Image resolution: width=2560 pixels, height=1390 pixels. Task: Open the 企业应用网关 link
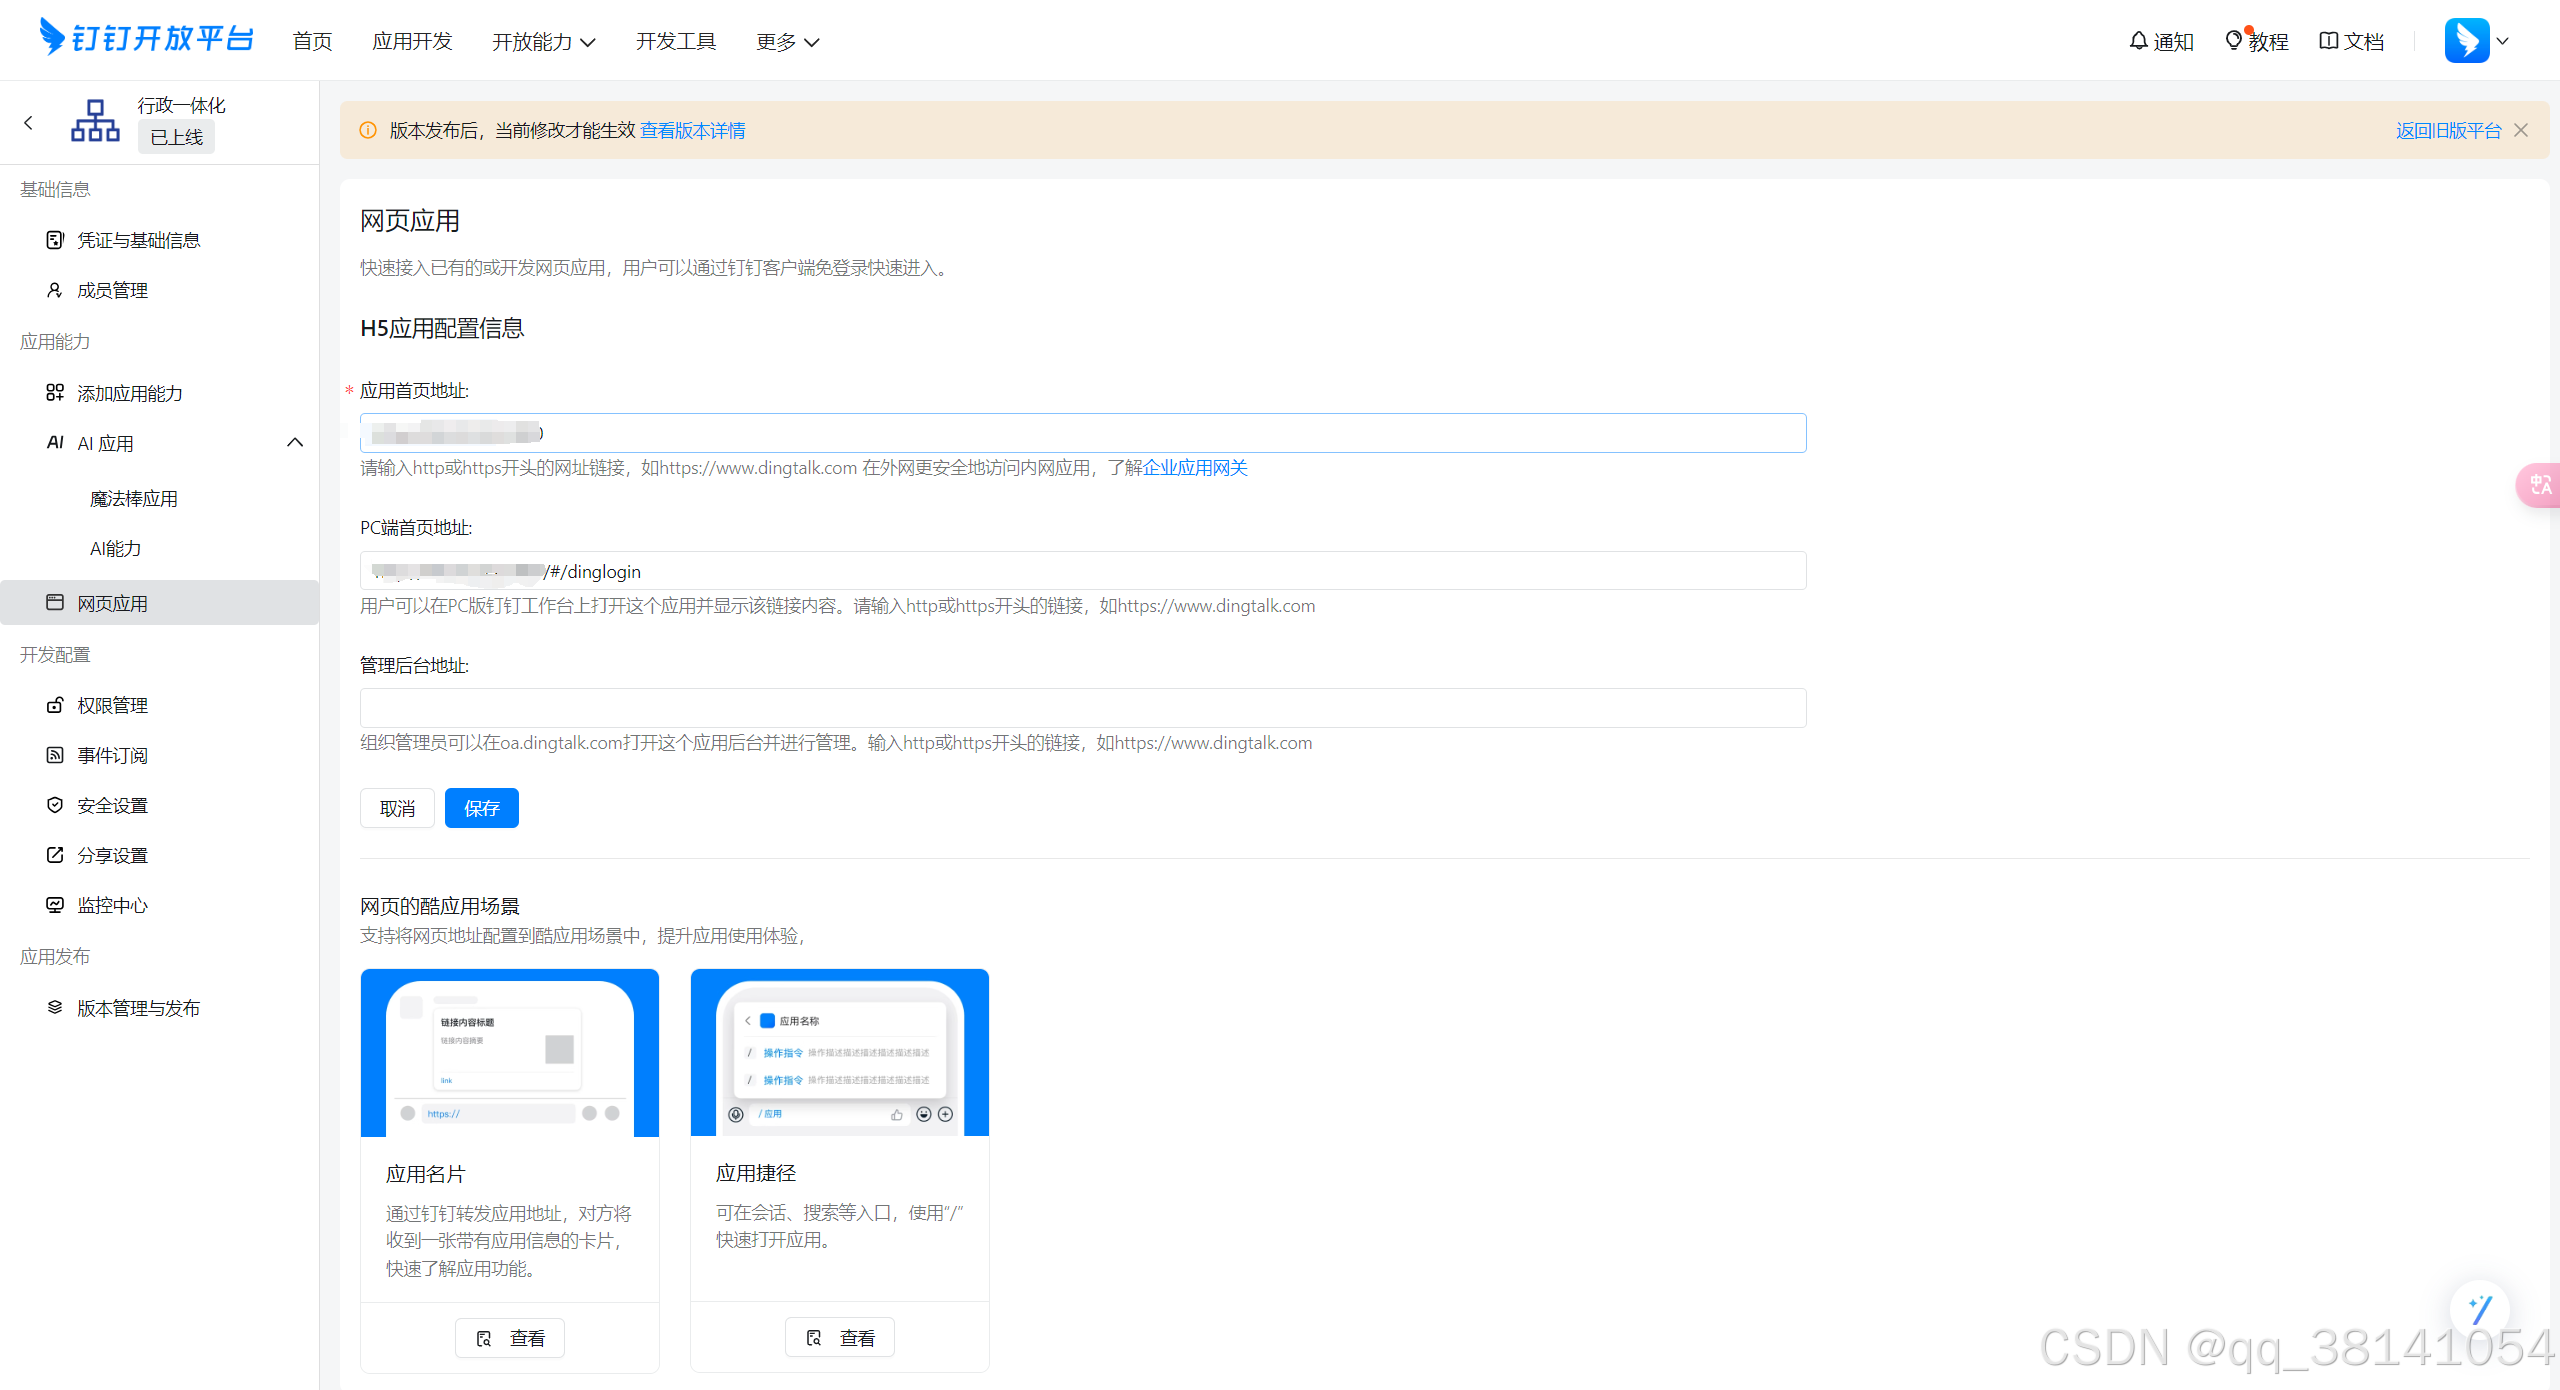(x=1193, y=467)
